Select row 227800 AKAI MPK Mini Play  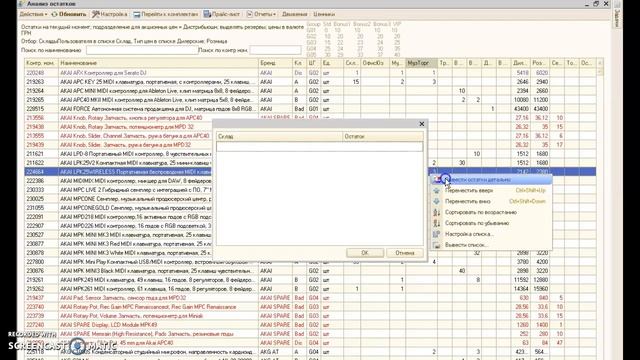(310, 262)
